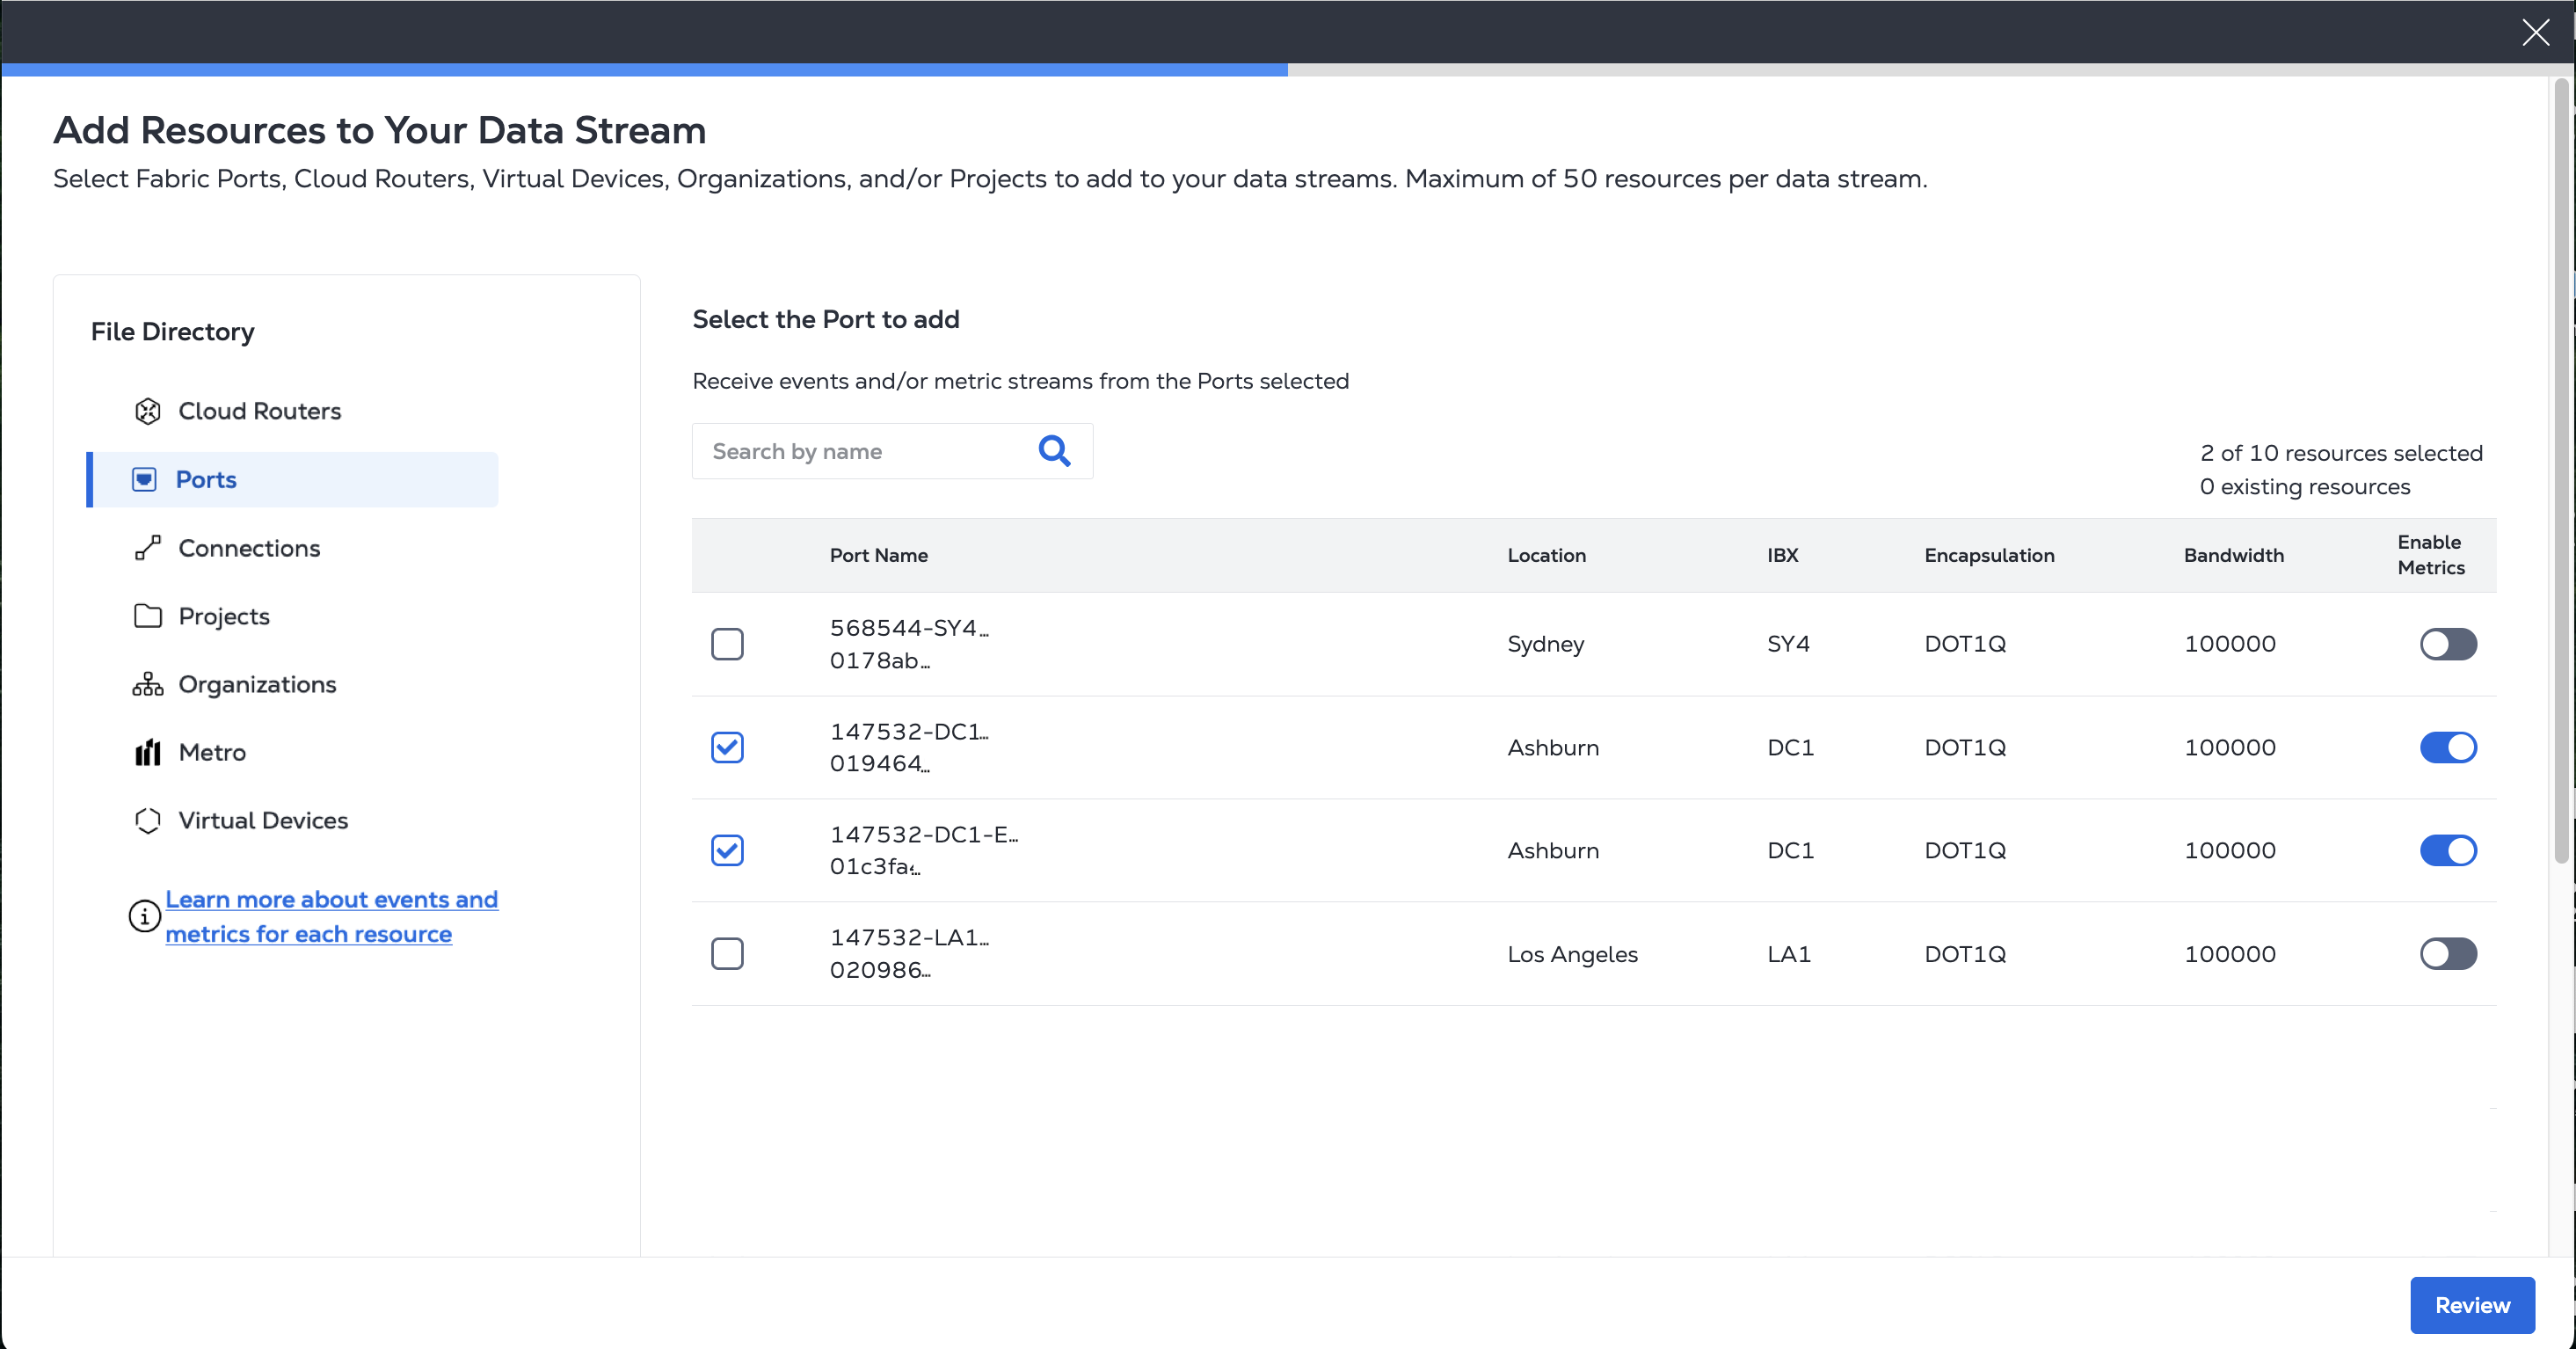Screen dimensions: 2576x1349
Task: Disable metrics for the 147532-DC1-E port
Action: (2448, 850)
